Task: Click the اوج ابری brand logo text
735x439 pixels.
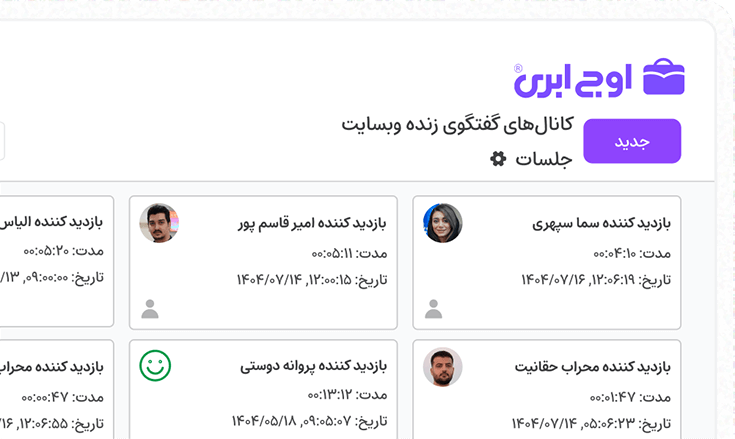Action: 573,81
